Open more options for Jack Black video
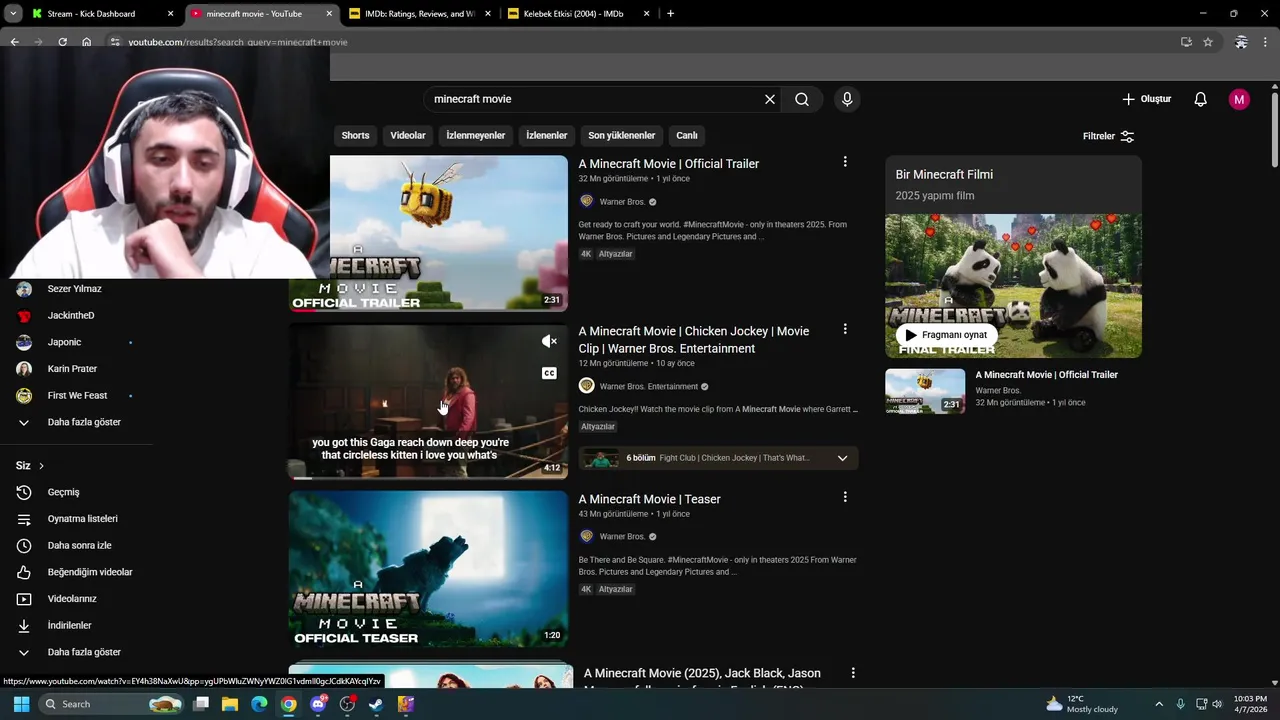1280x720 pixels. tap(853, 674)
